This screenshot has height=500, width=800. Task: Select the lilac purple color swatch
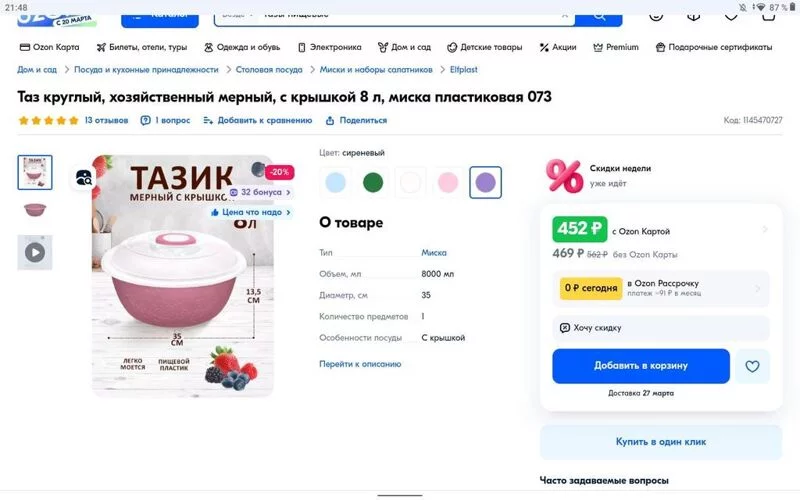click(485, 182)
